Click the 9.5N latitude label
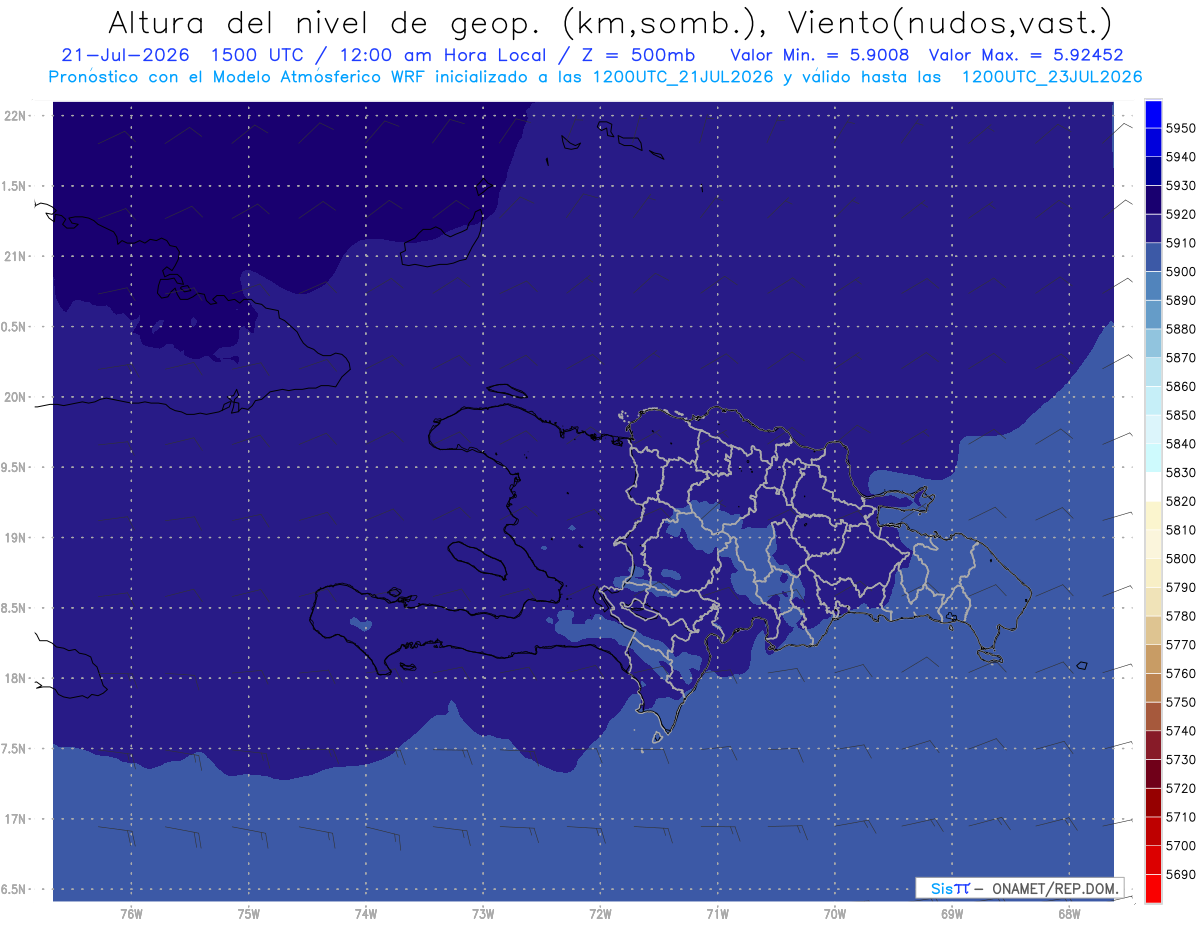Image resolution: width=1200 pixels, height=927 pixels. point(15,467)
